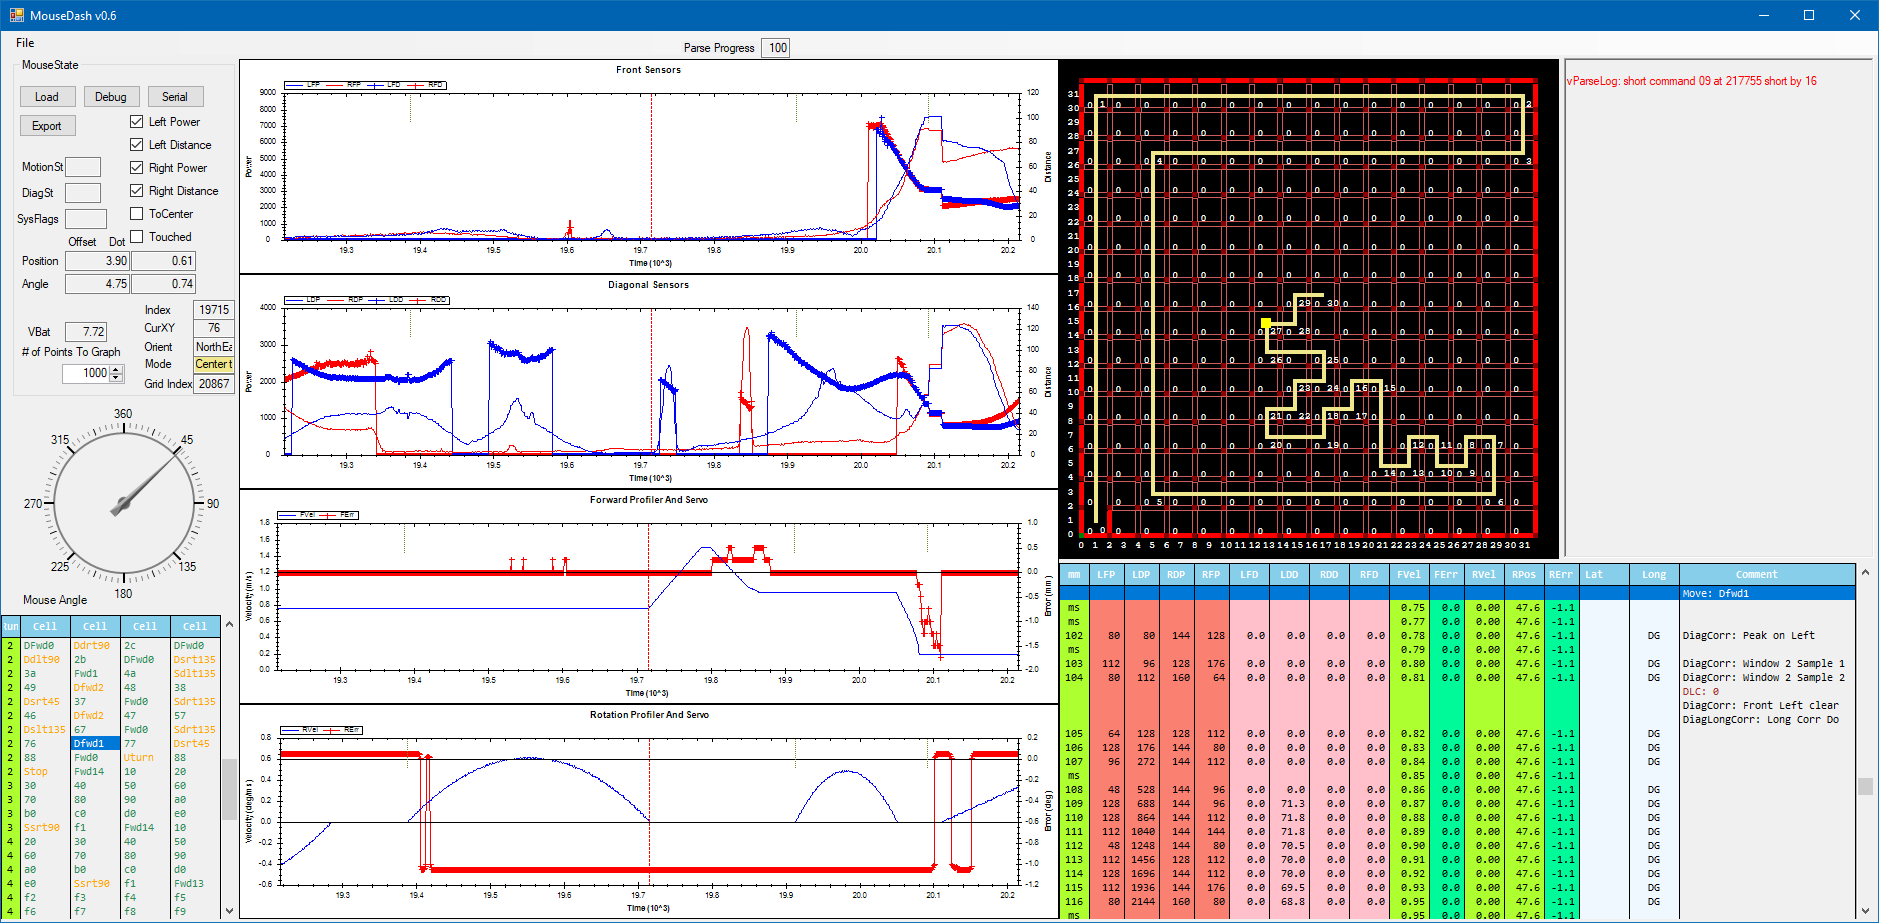1879x923 pixels.
Task: Click the Load button
Action: [x=47, y=97]
